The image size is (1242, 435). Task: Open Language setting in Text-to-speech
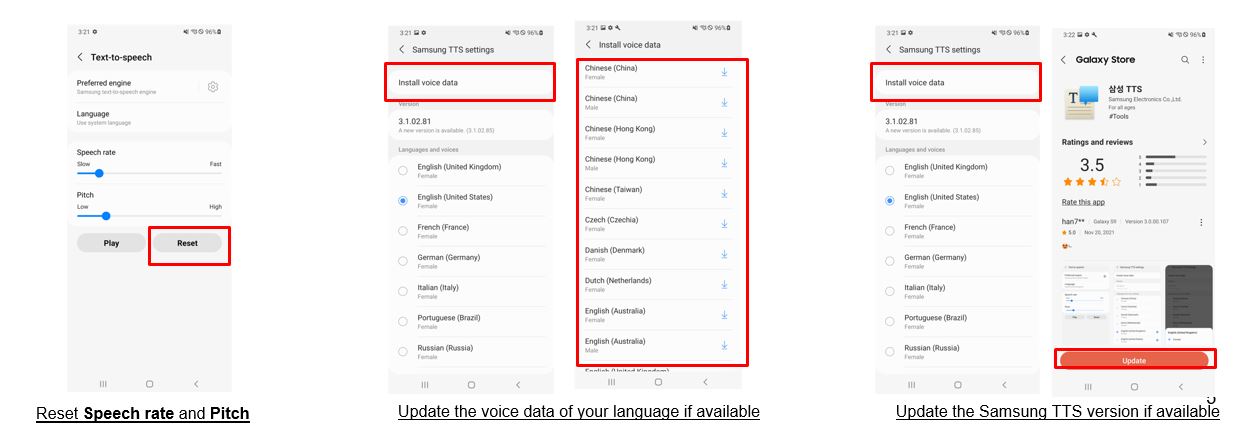149,118
